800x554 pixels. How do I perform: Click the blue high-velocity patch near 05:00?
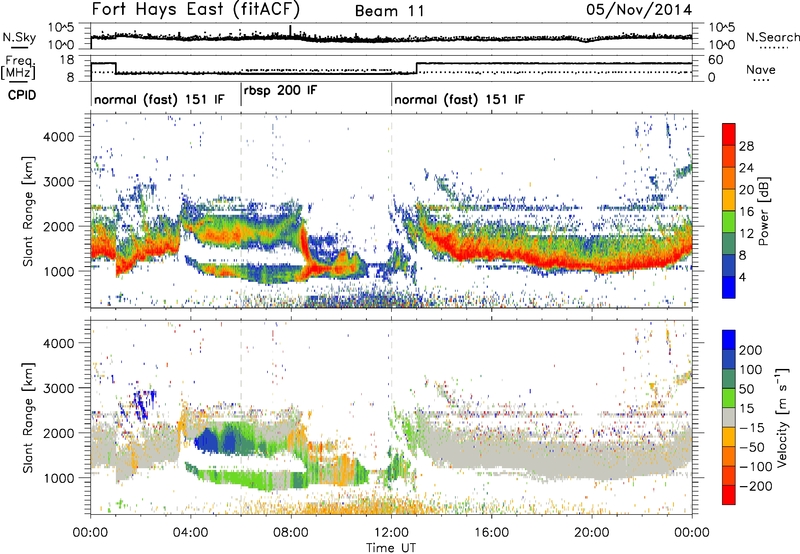point(217,441)
